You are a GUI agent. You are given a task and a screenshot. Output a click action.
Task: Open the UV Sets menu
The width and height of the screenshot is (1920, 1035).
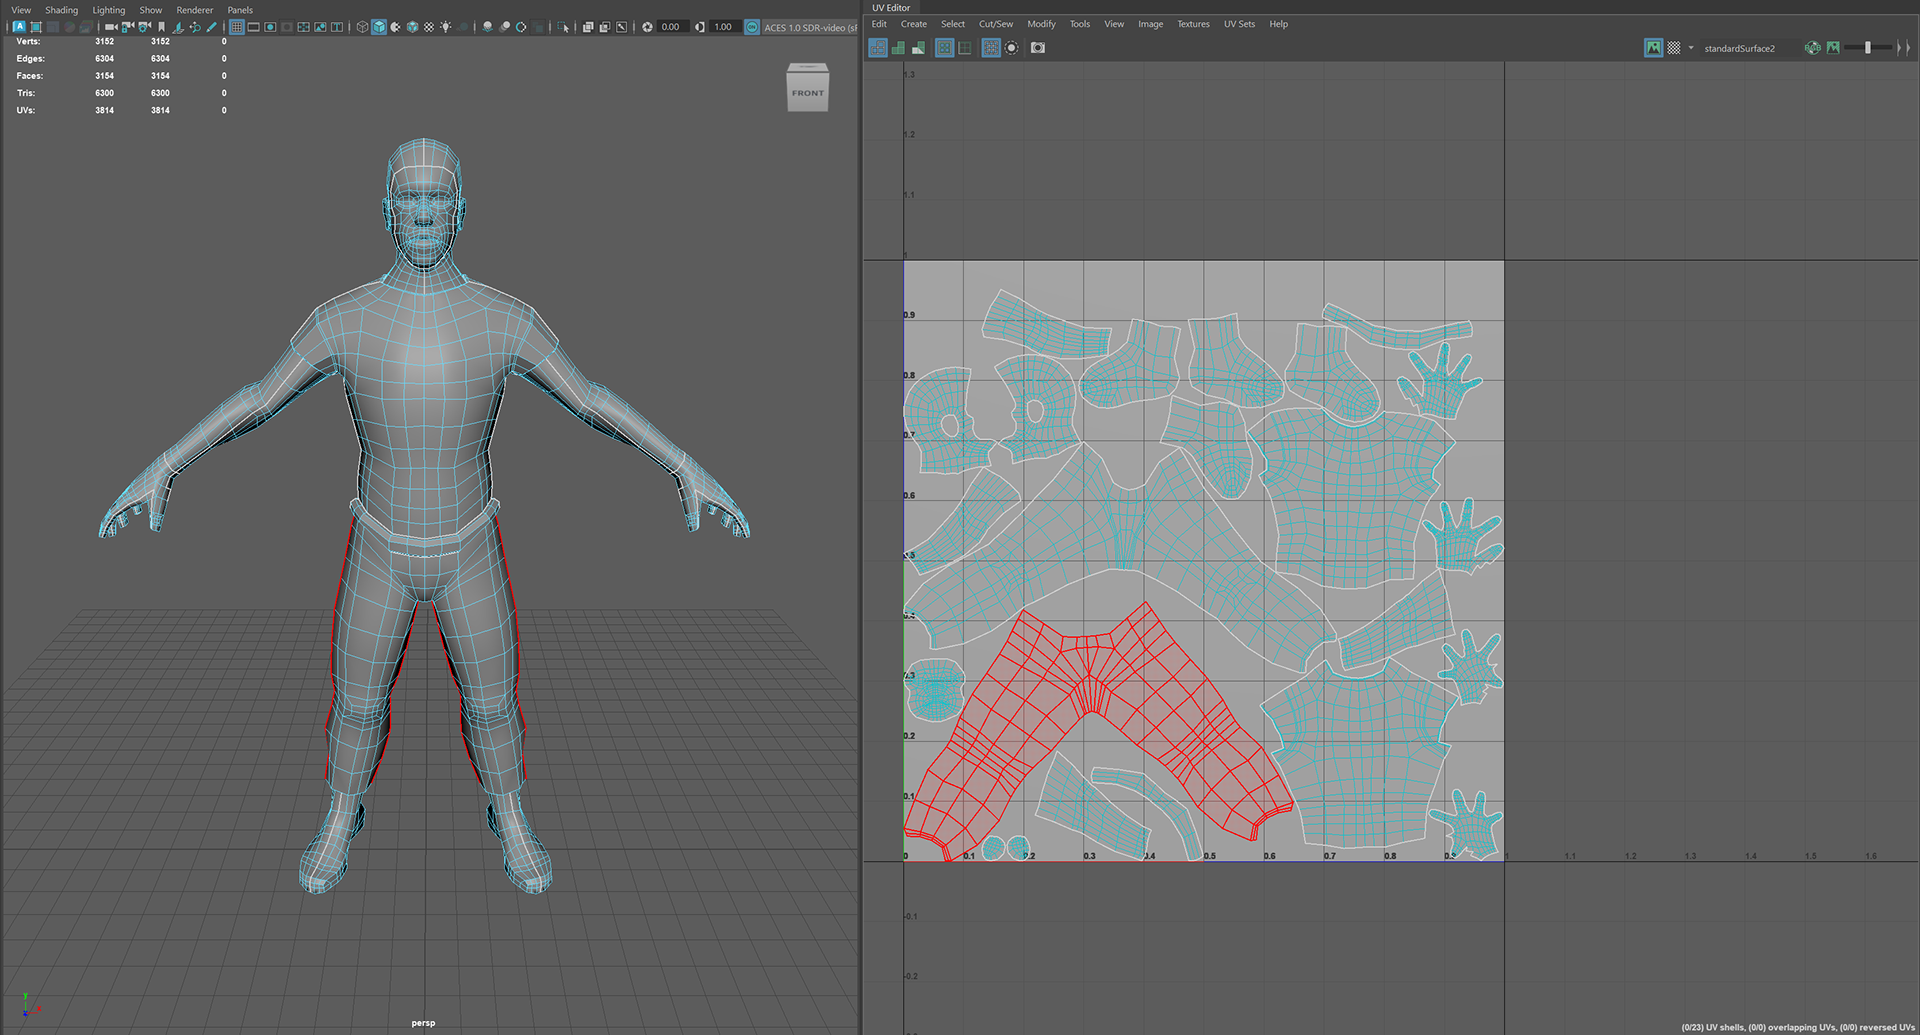point(1239,24)
